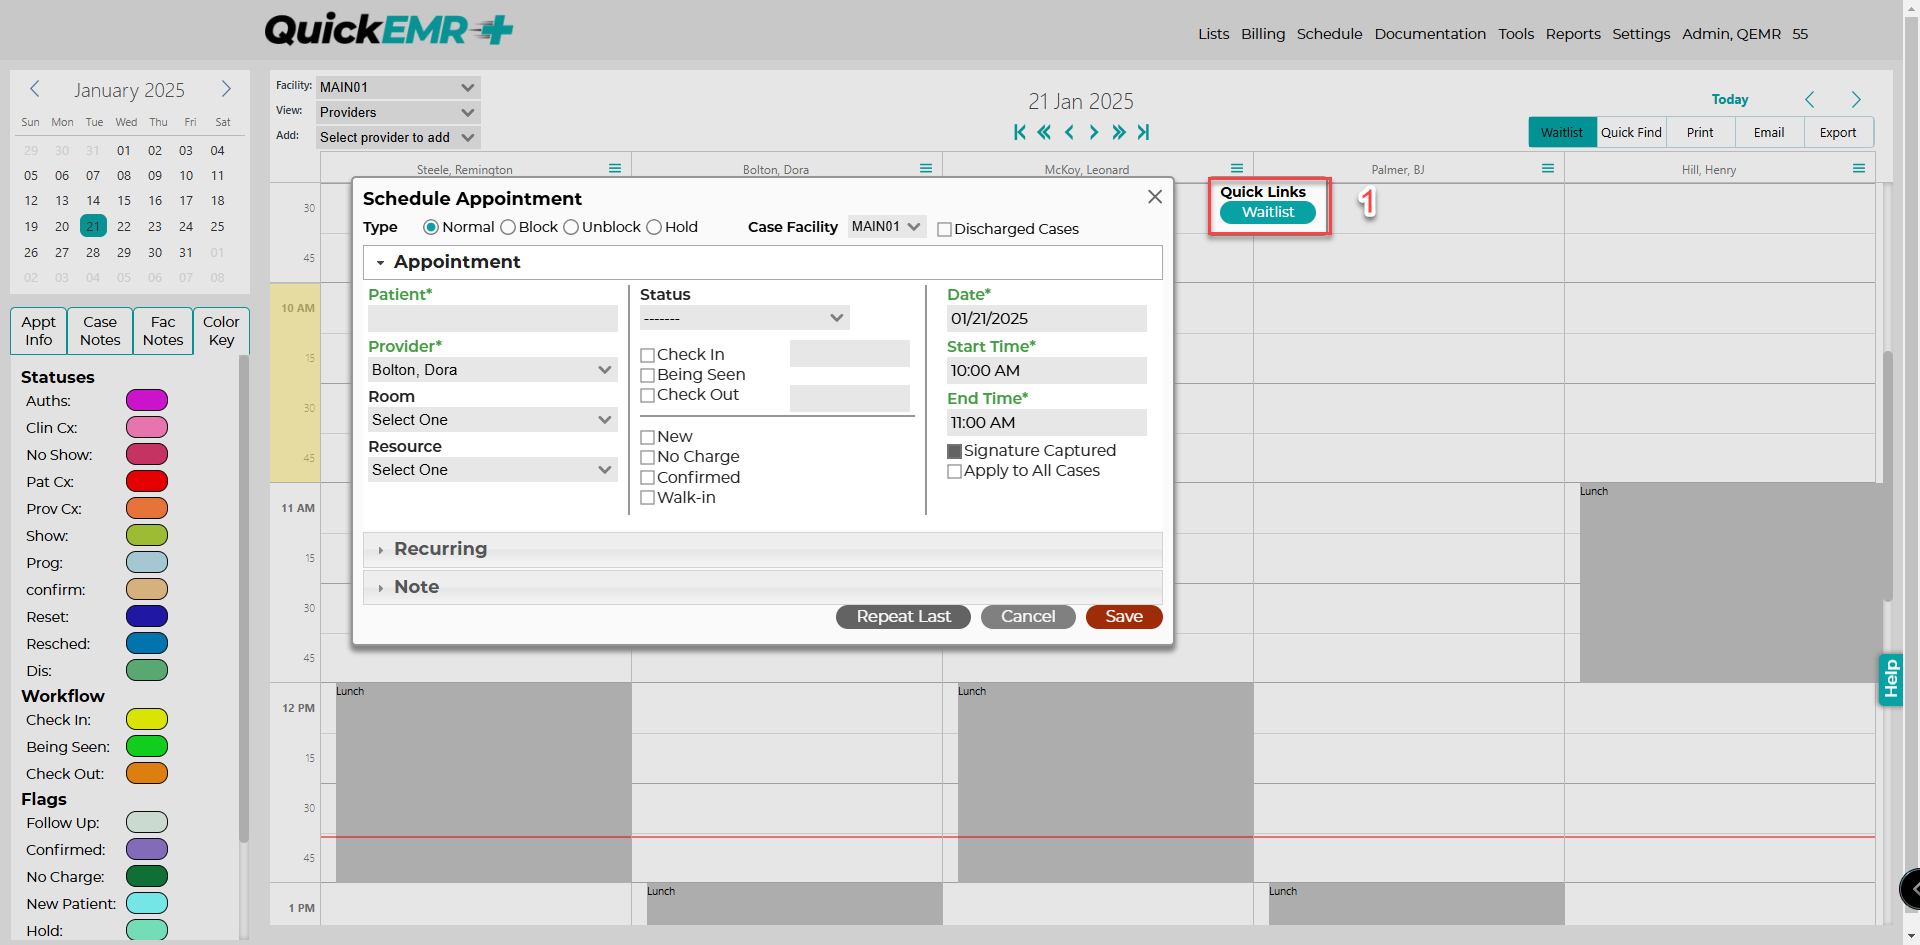Open the Facility MAIN01 dropdown
This screenshot has width=1920, height=945.
(x=398, y=87)
